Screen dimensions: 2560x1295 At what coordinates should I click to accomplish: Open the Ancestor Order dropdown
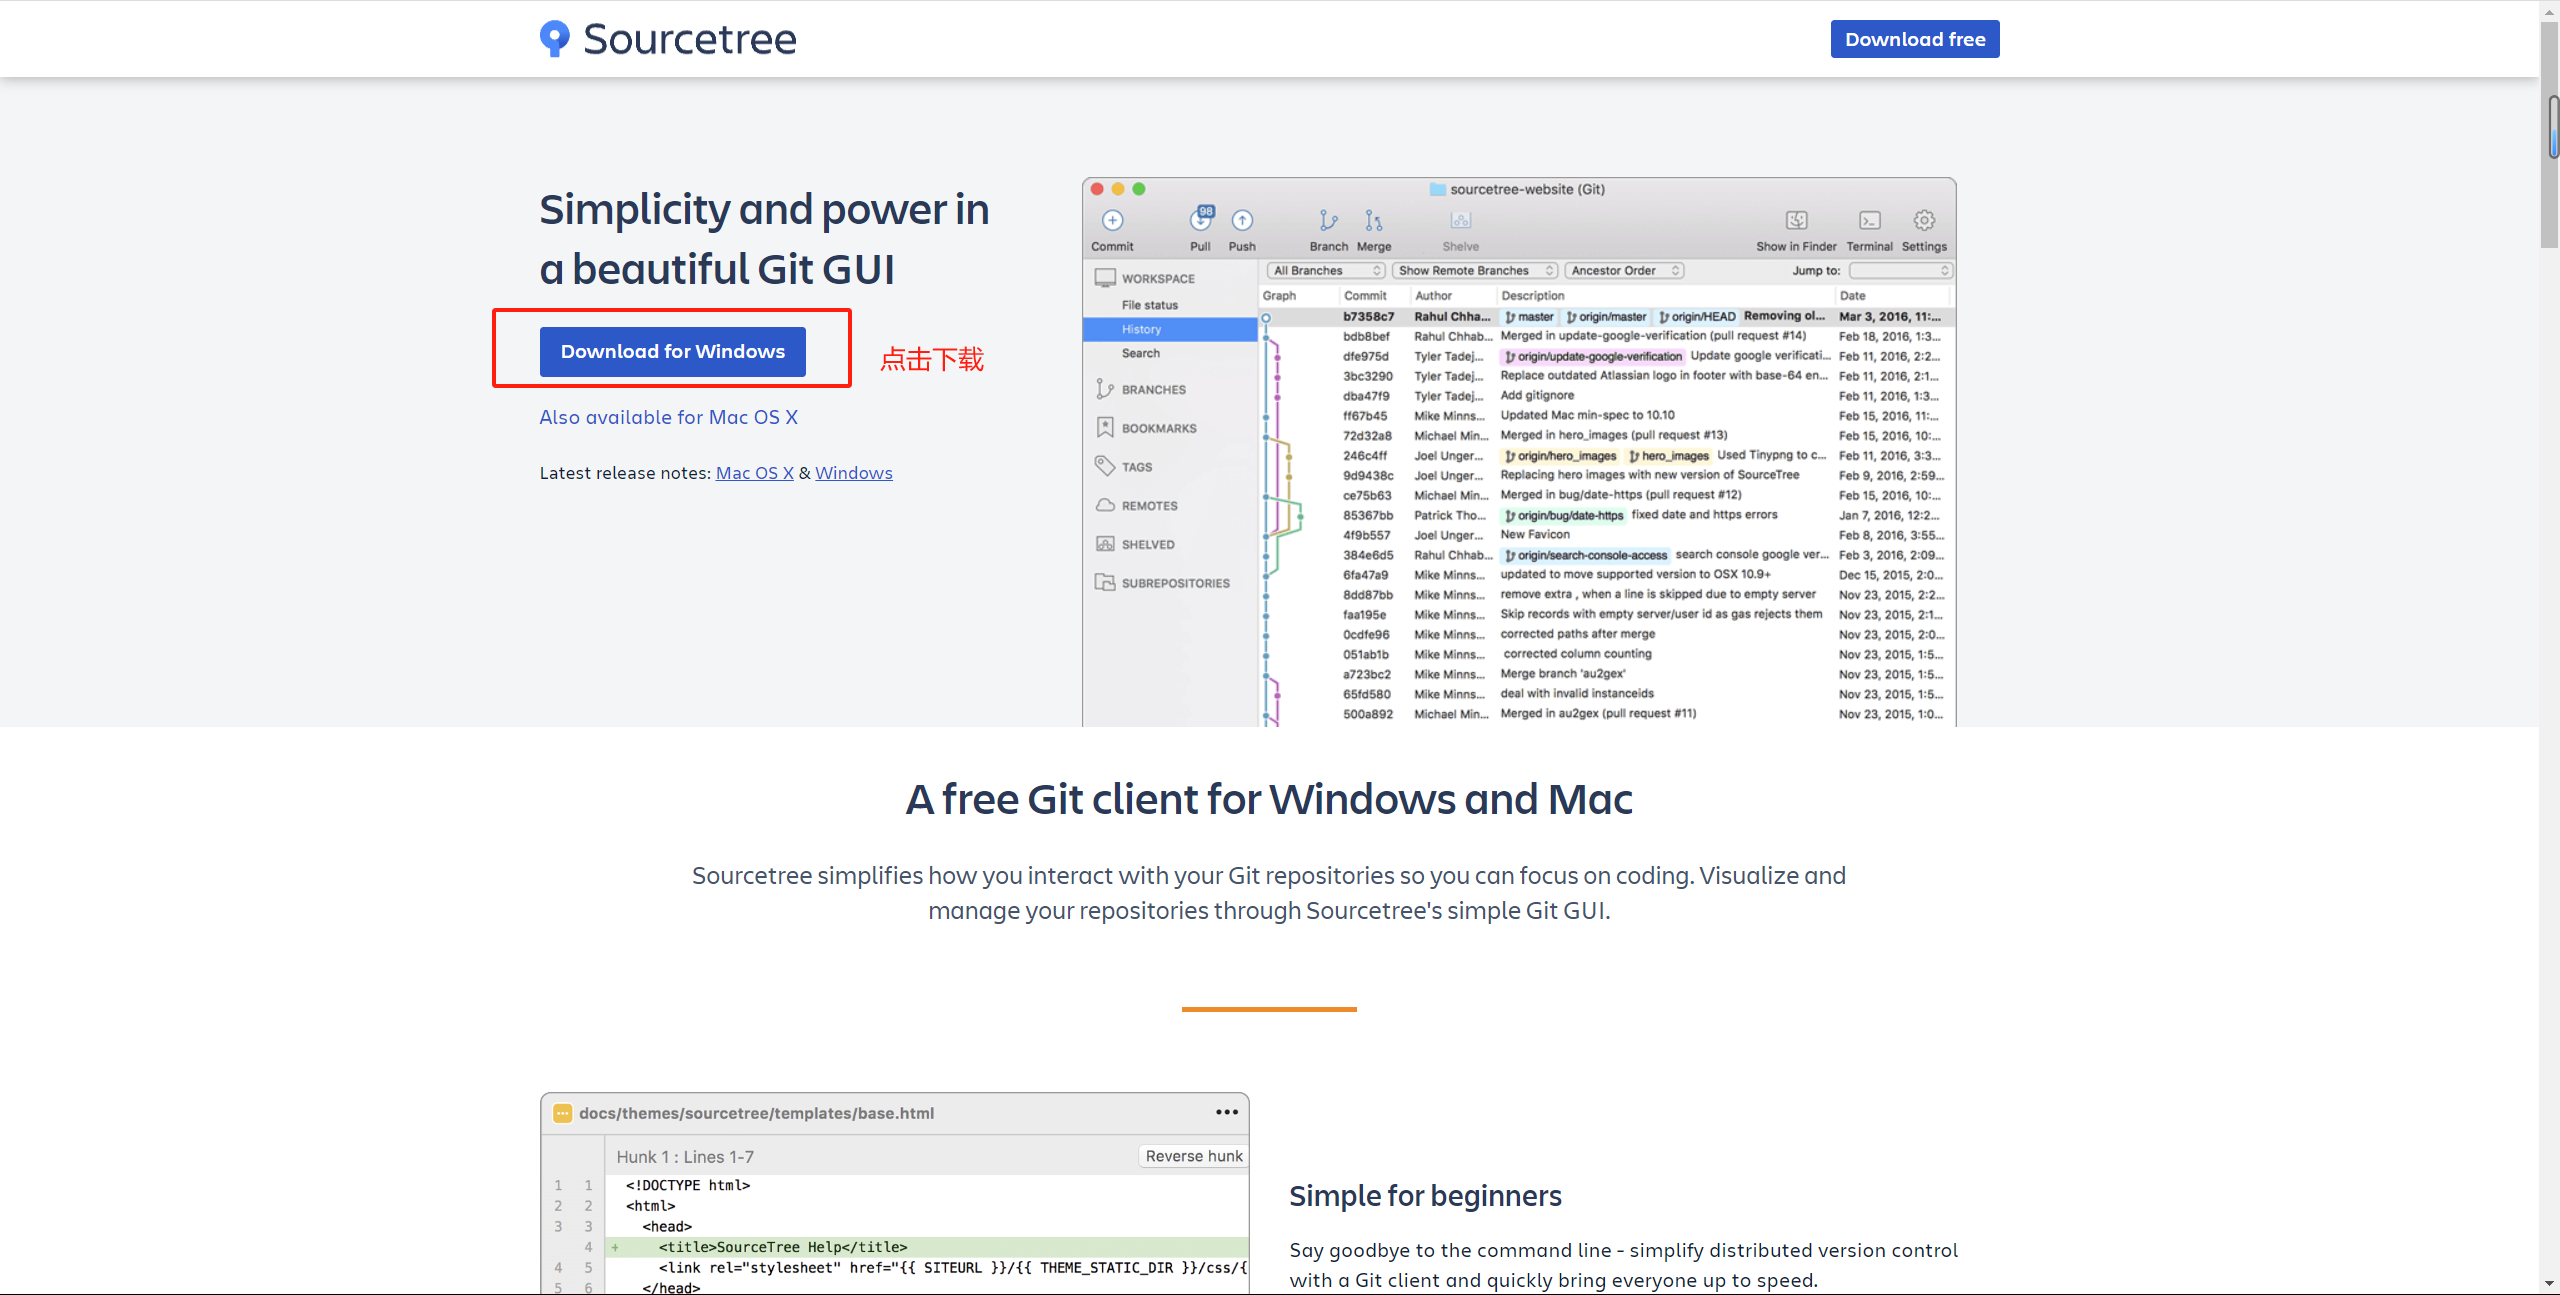tap(1624, 271)
